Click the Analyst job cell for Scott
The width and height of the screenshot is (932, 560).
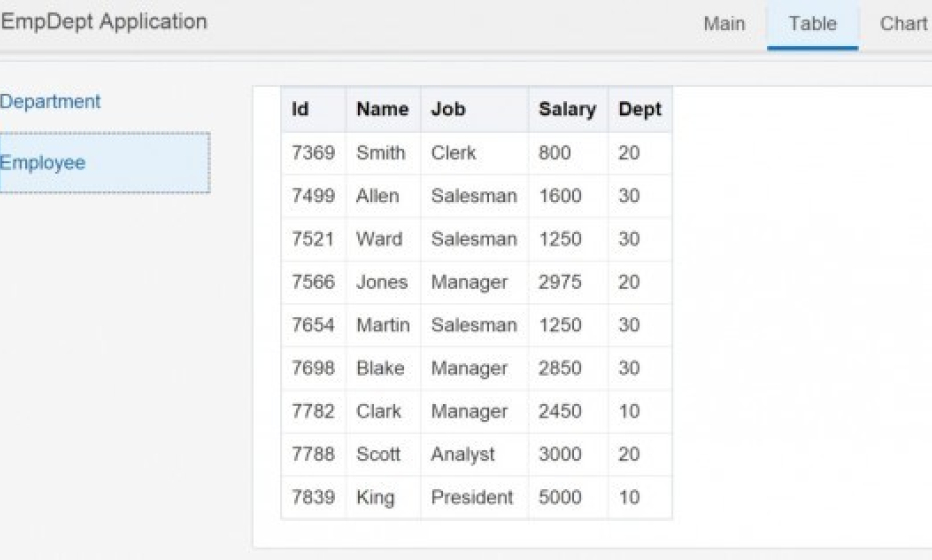pyautogui.click(x=463, y=454)
